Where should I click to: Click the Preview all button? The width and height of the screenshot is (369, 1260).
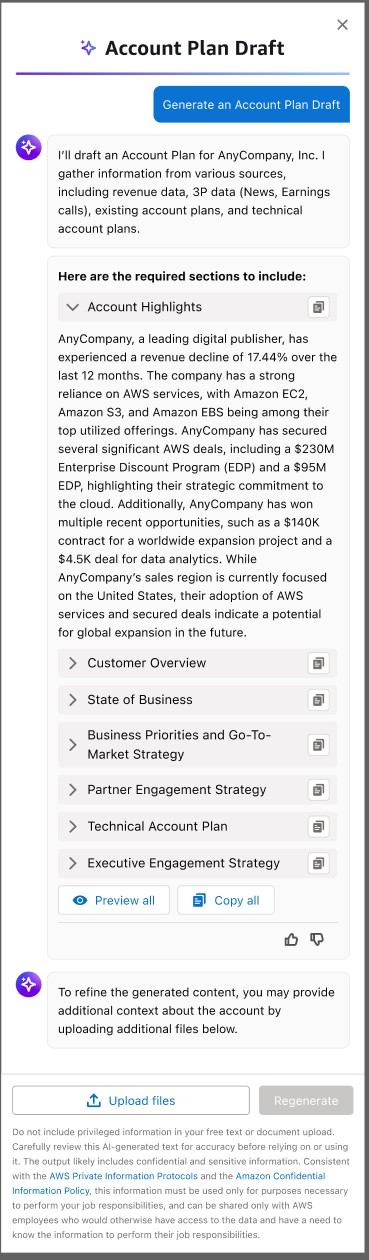(114, 900)
